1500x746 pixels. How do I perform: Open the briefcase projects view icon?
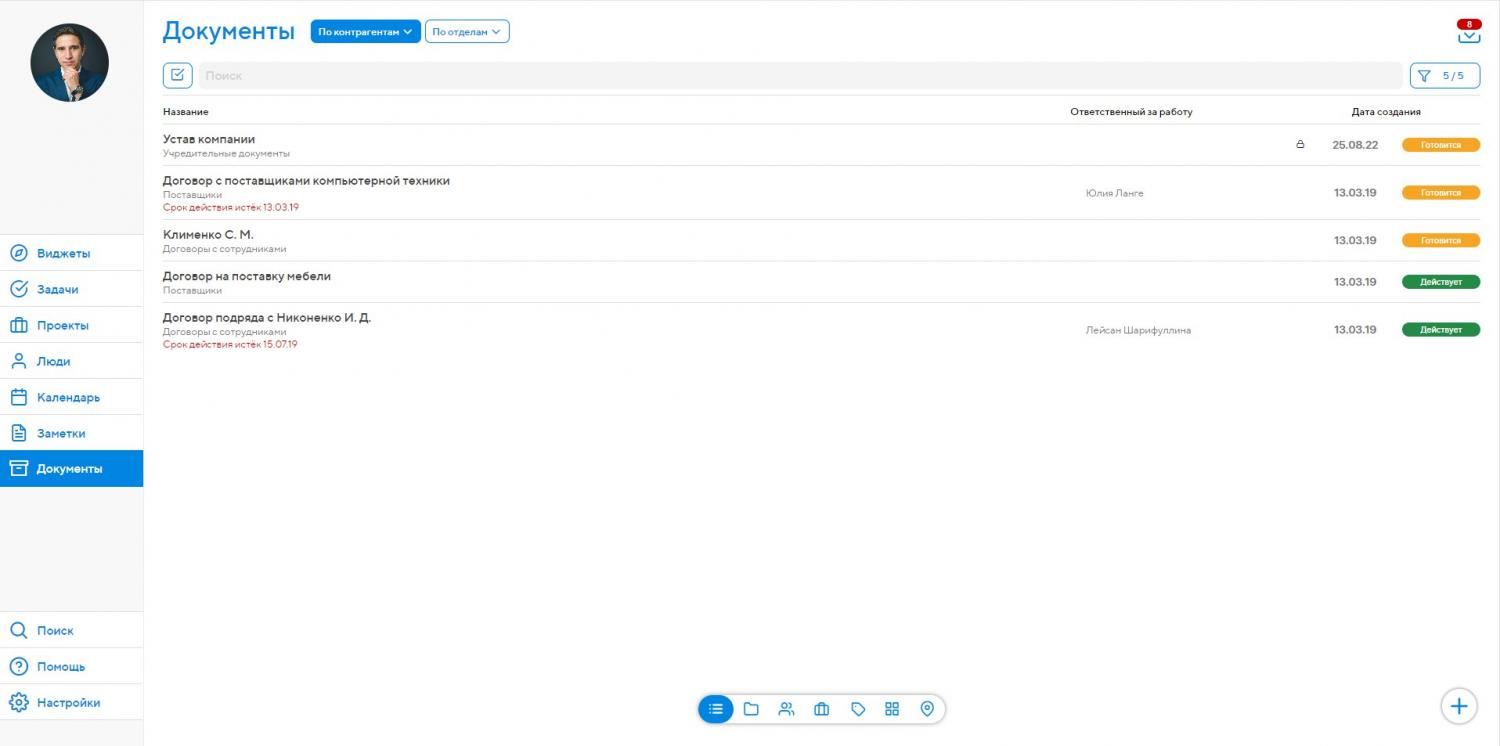coord(822,709)
